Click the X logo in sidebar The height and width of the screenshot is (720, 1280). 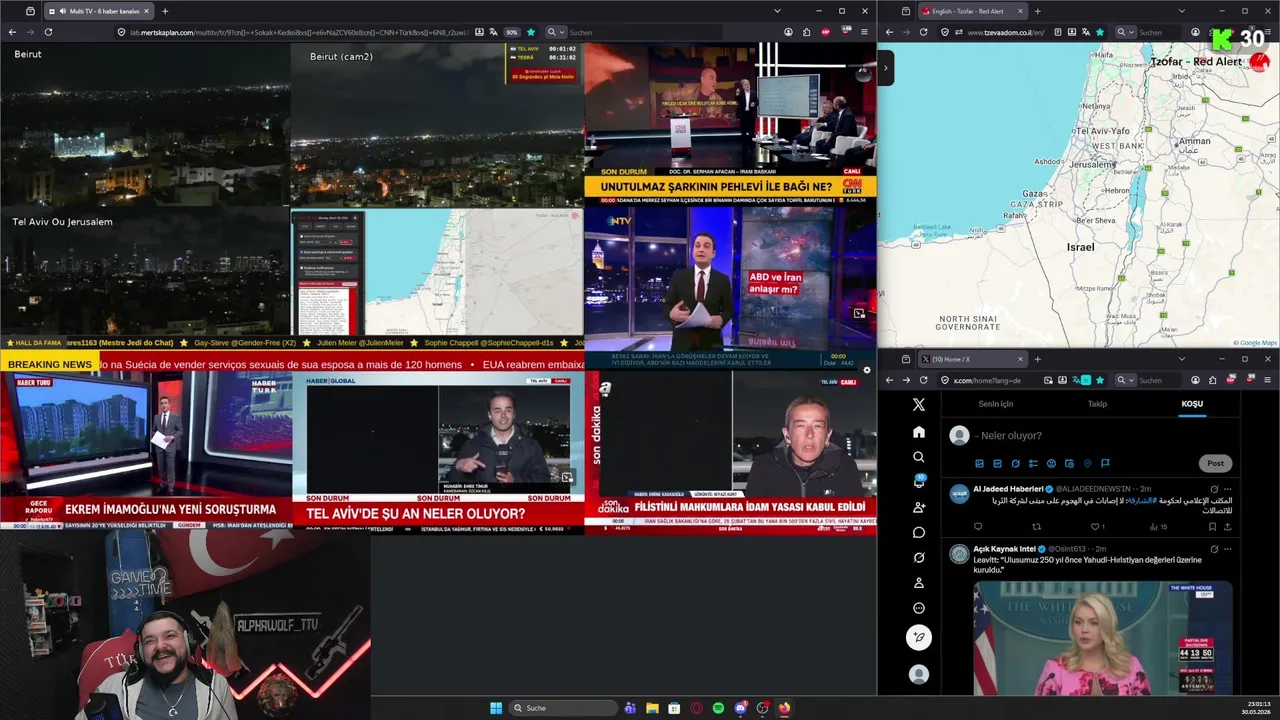coord(919,405)
